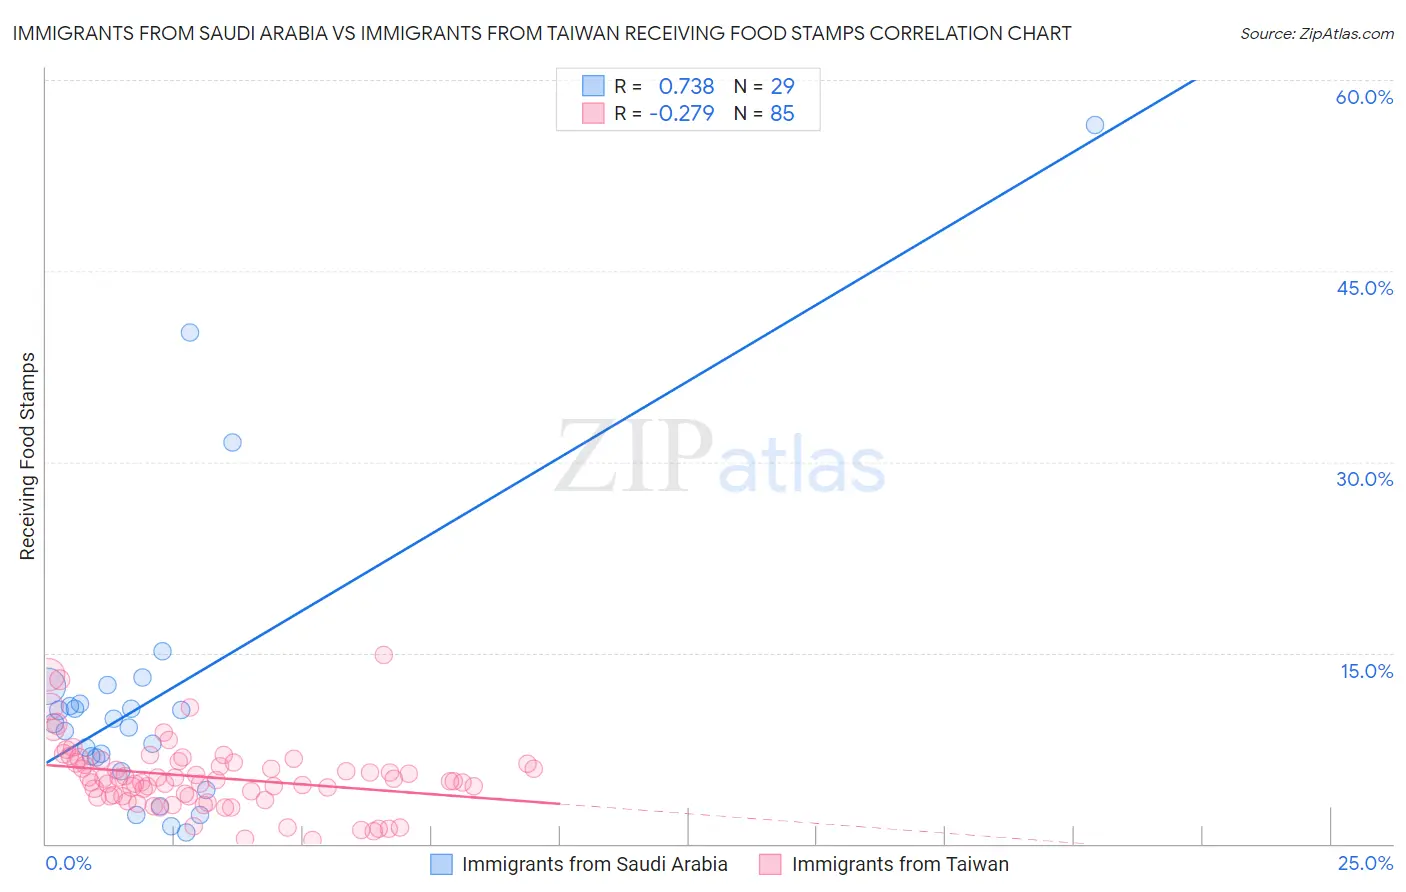Click the blue data point near 31%
Screen dimensions: 1406x892
(232, 442)
